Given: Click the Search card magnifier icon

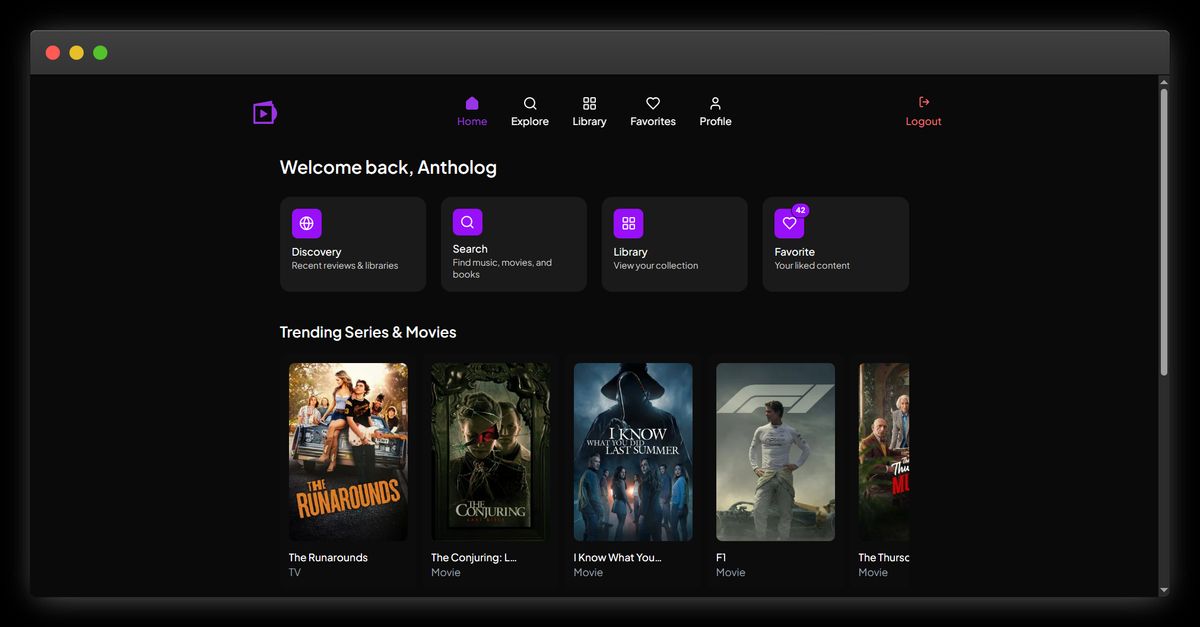Looking at the screenshot, I should coord(467,222).
